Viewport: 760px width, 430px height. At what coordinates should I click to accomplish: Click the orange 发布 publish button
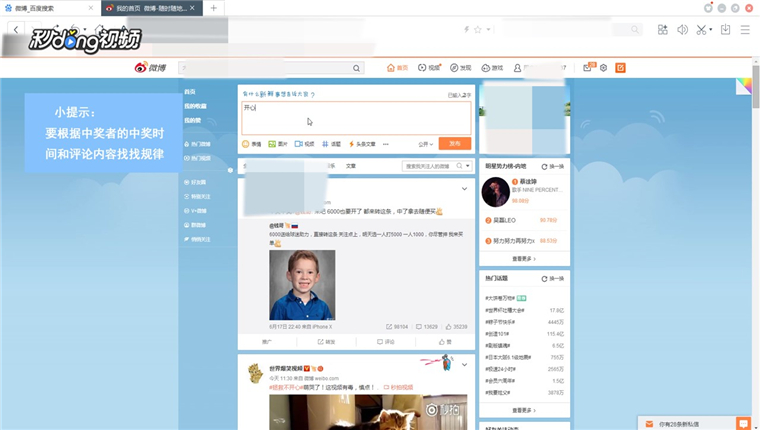click(455, 143)
